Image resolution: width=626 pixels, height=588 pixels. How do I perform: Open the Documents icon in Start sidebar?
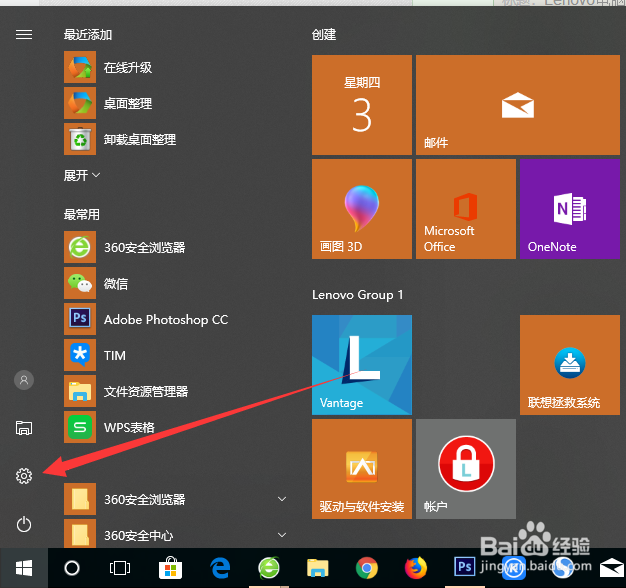24,428
